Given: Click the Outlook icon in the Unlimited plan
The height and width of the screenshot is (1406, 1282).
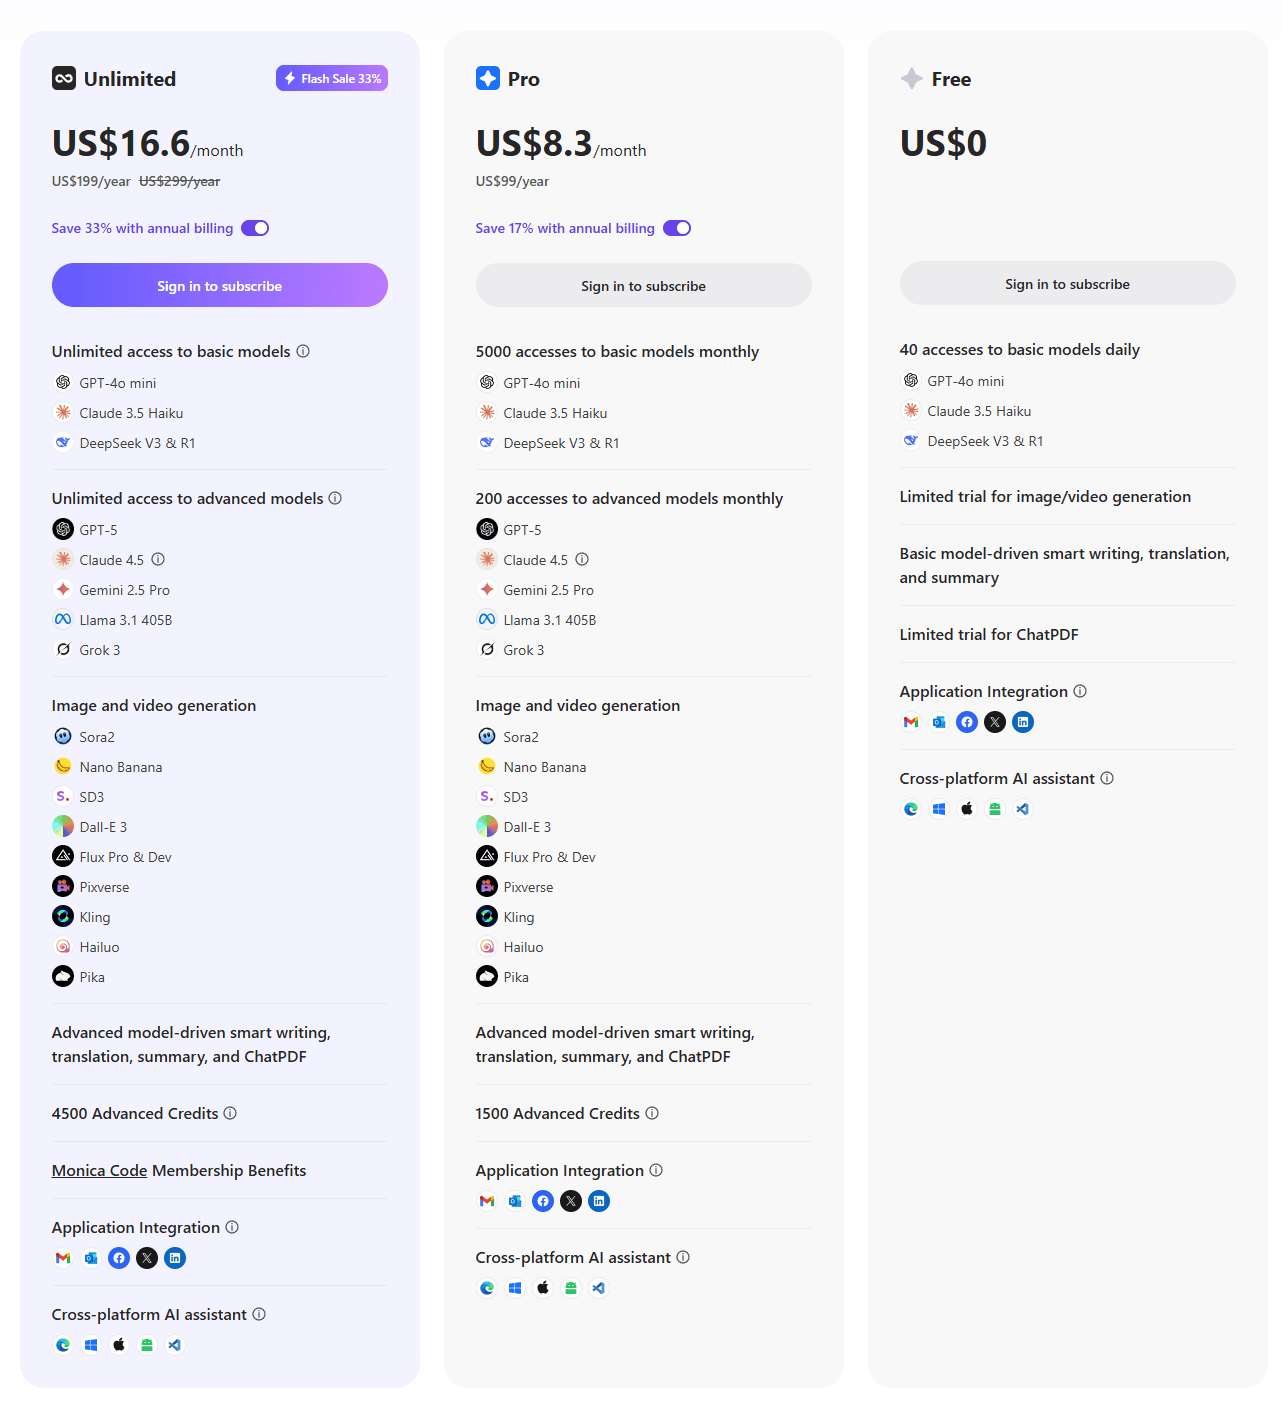Looking at the screenshot, I should 91,1258.
